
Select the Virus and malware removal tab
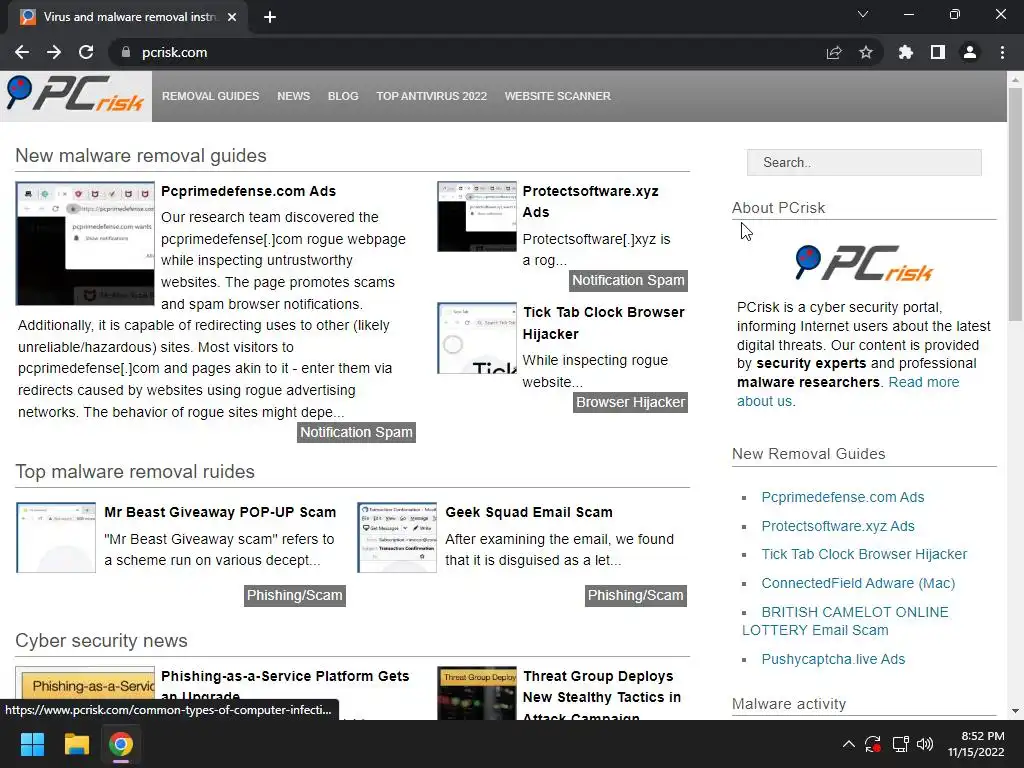tap(128, 17)
